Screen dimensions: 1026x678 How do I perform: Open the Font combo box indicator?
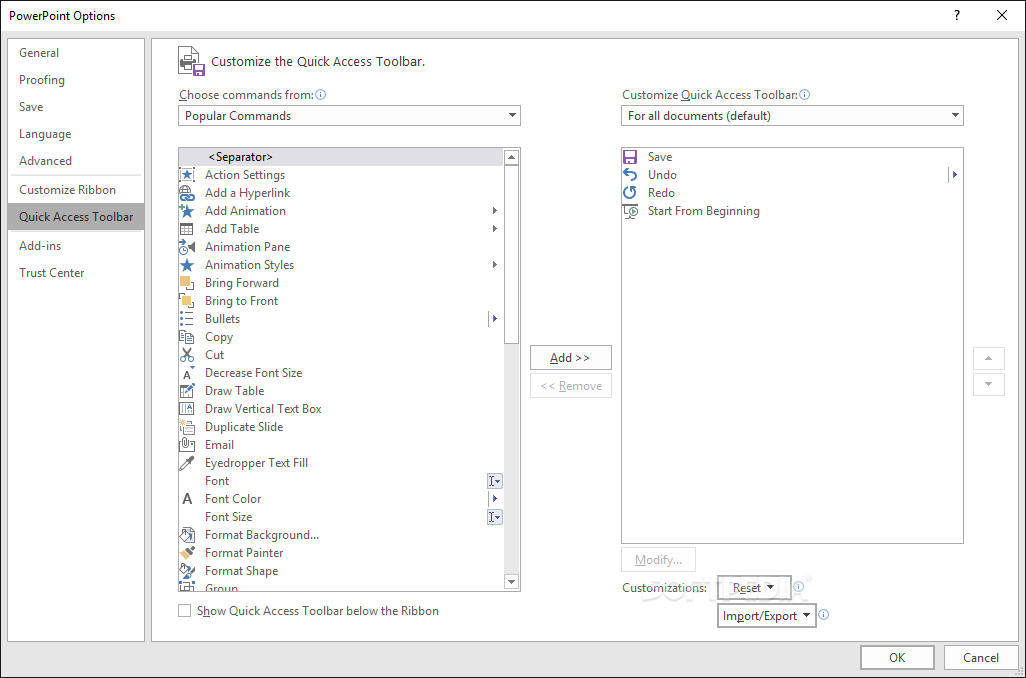click(x=495, y=481)
